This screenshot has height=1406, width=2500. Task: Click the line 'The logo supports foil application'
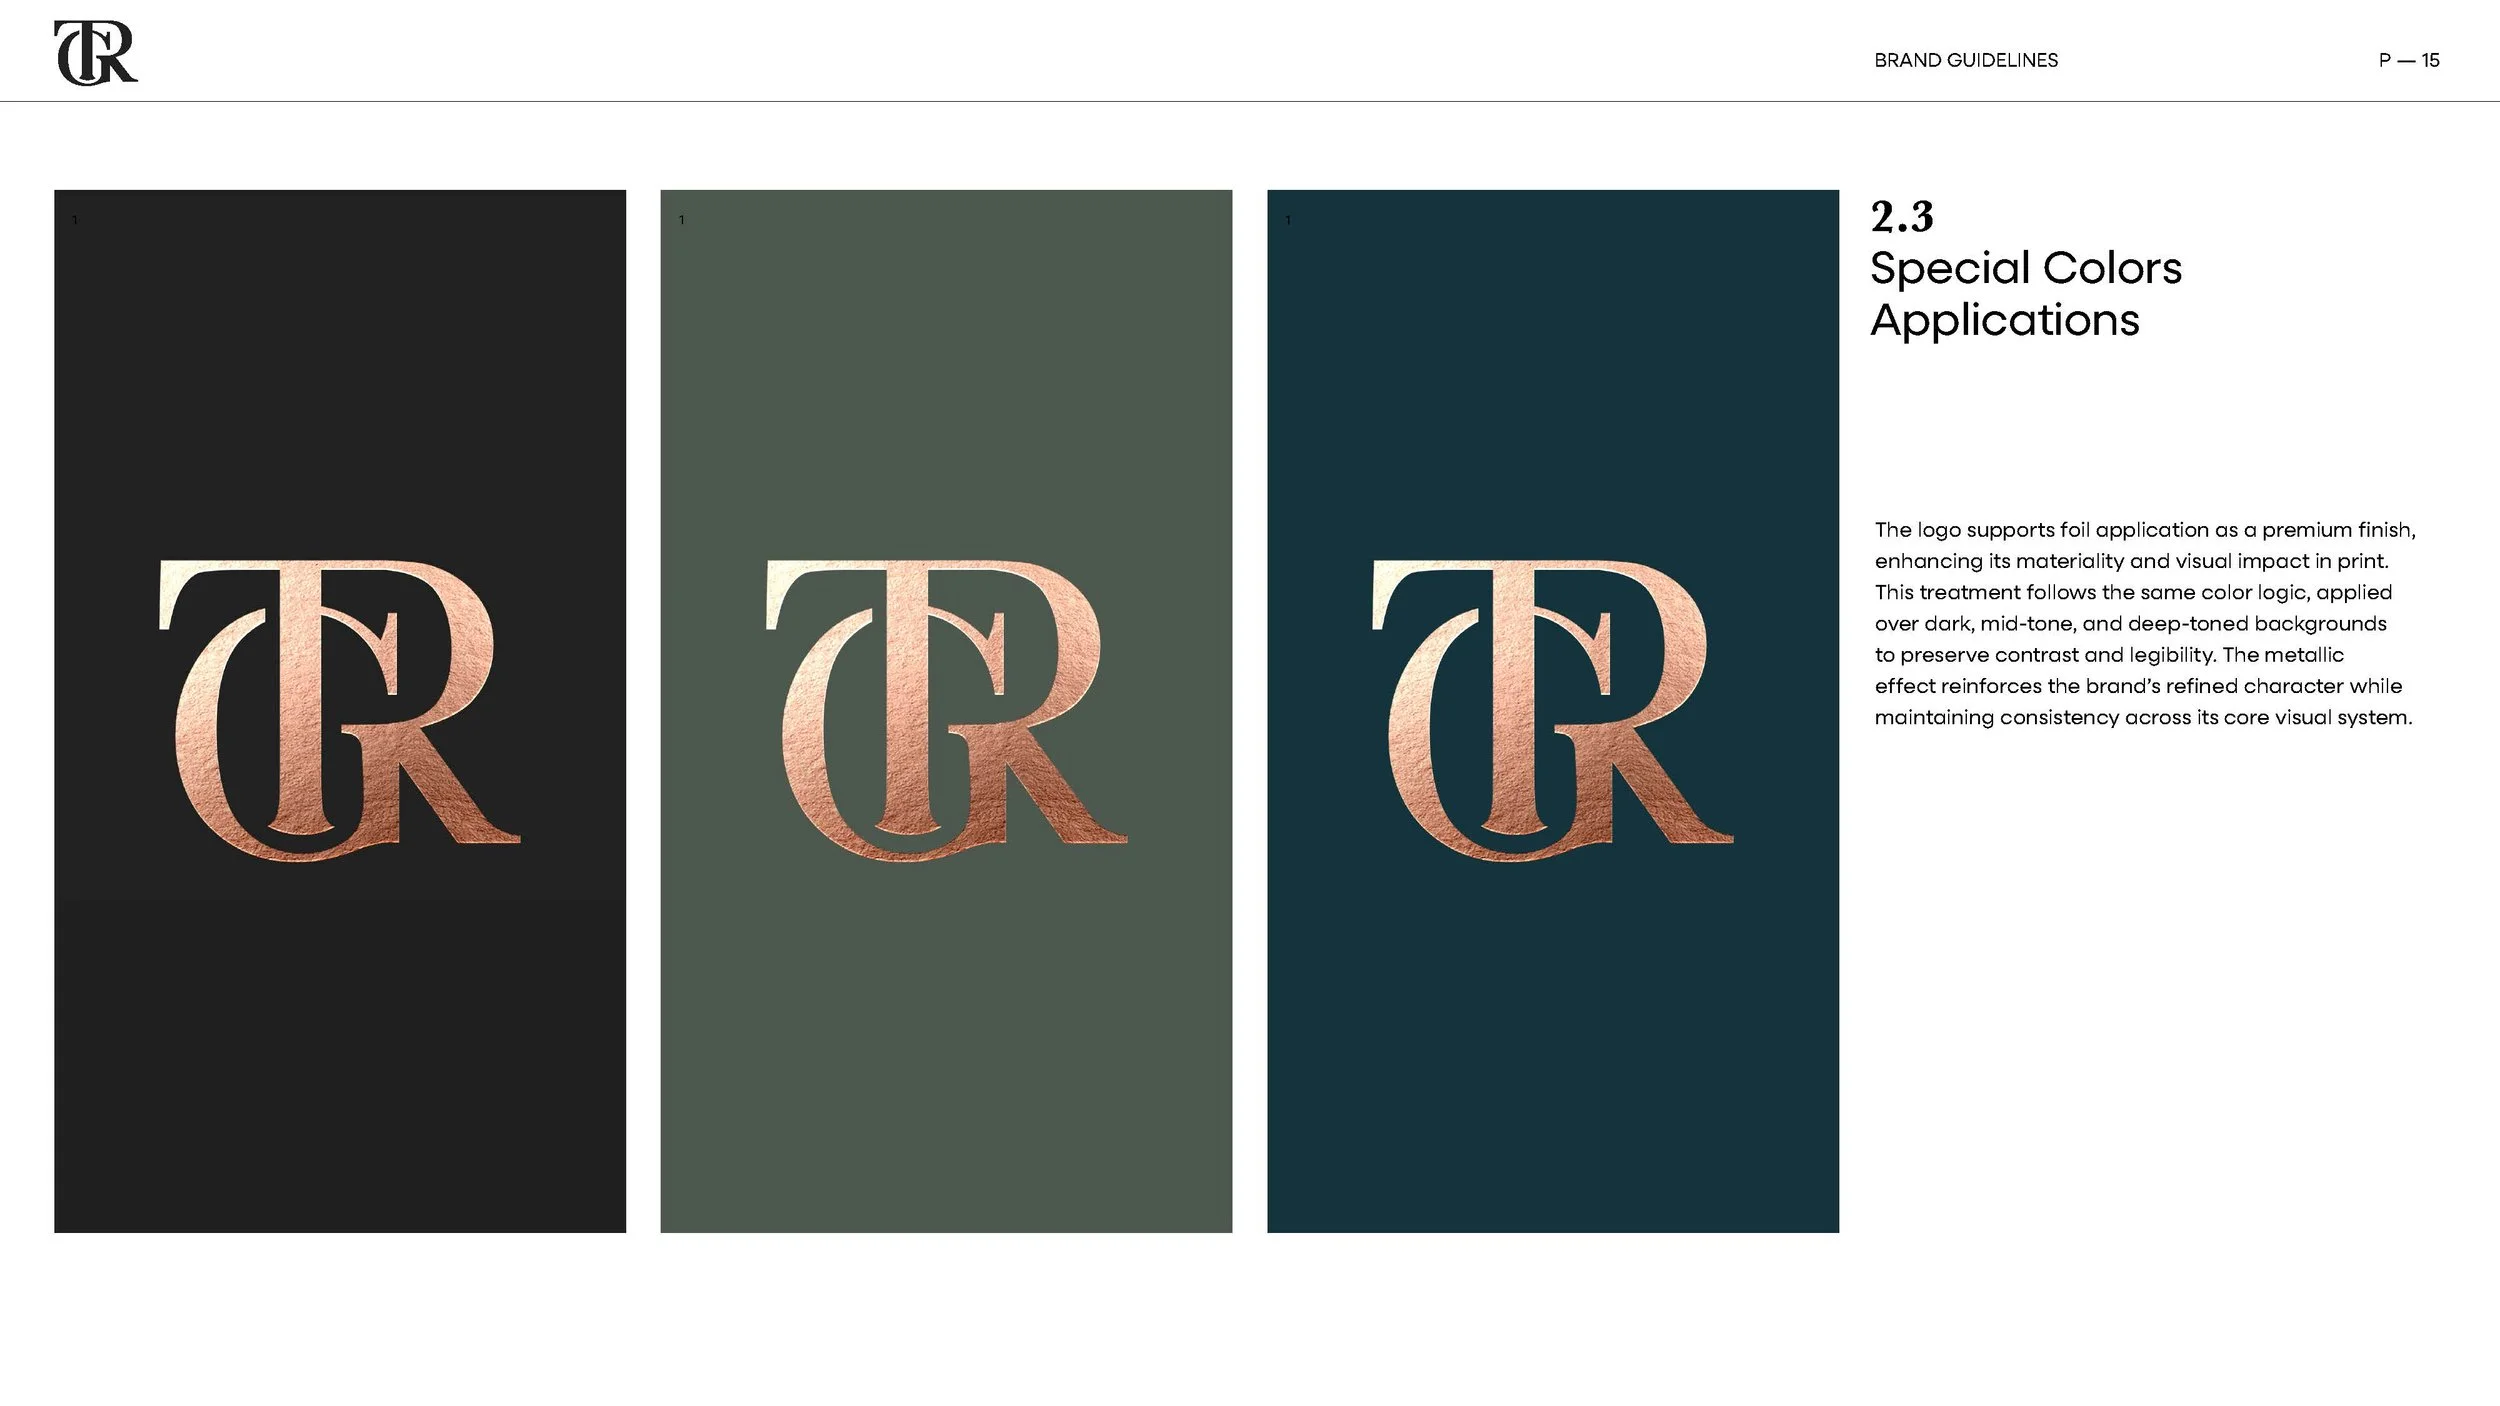pyautogui.click(x=2145, y=530)
